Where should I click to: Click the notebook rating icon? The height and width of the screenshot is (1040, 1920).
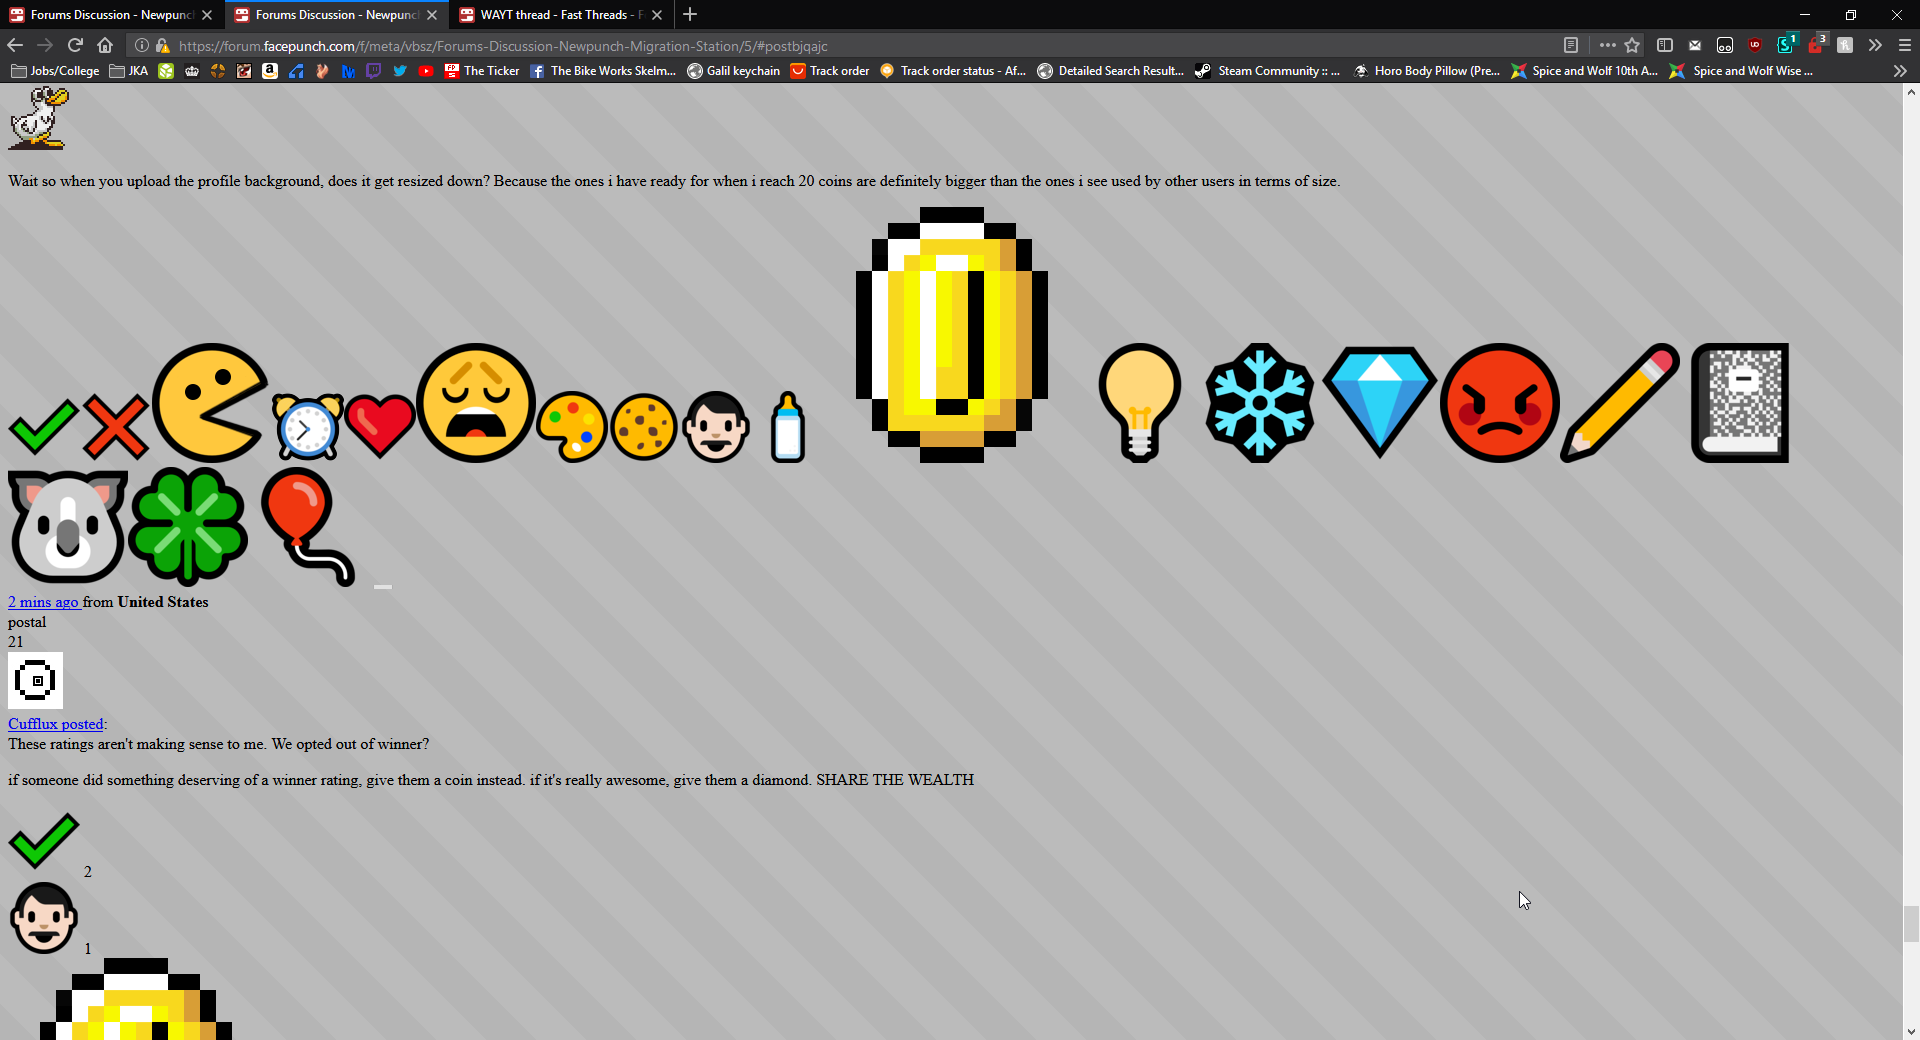tap(1740, 403)
